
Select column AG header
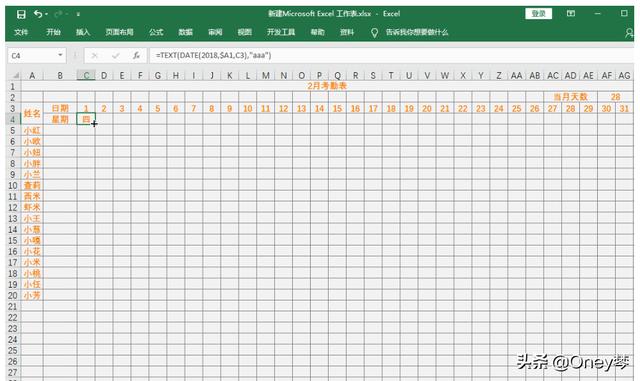624,76
